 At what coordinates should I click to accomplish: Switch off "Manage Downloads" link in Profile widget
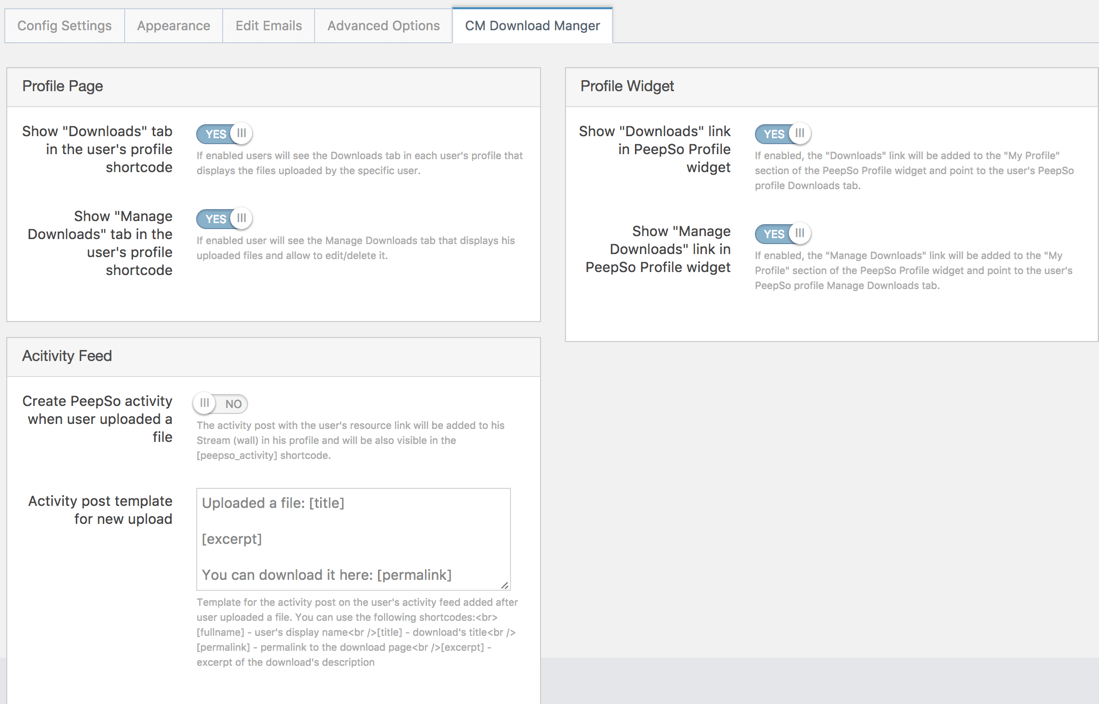(x=782, y=234)
